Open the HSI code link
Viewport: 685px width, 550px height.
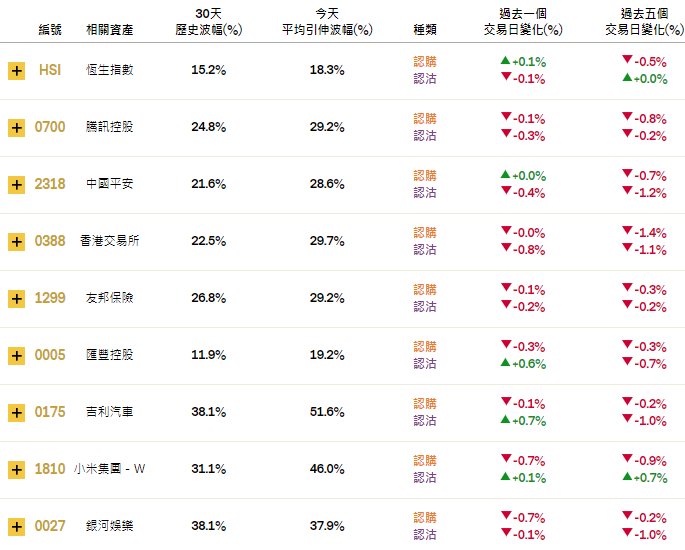point(49,70)
